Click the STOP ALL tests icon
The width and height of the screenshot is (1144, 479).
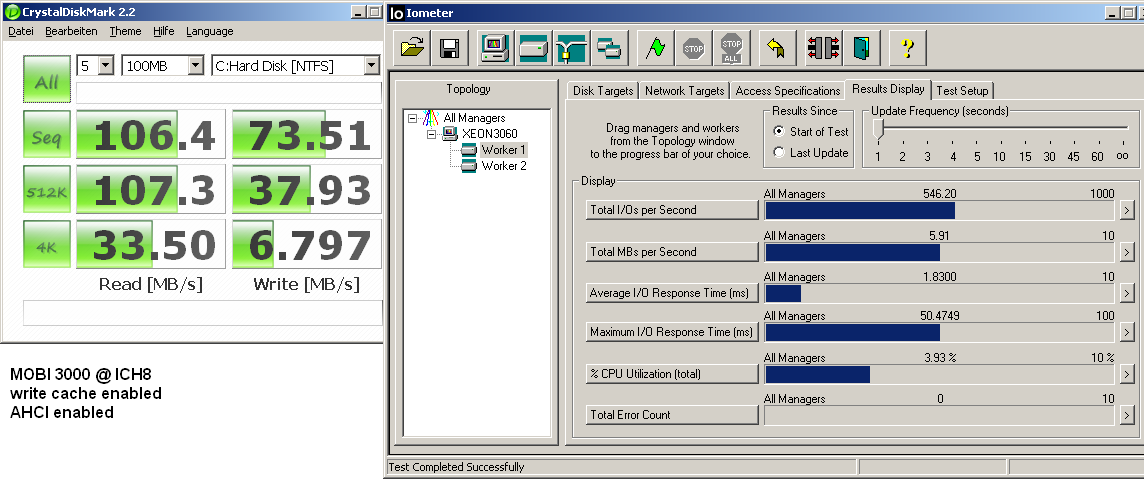tap(731, 49)
